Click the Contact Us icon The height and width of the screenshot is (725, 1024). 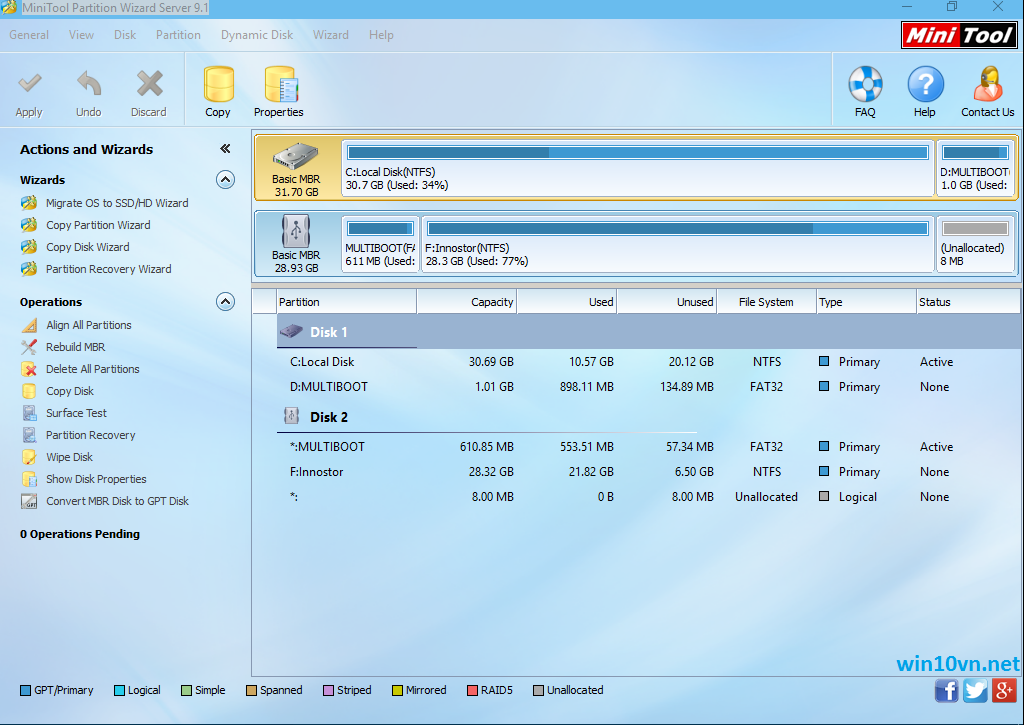pos(988,84)
